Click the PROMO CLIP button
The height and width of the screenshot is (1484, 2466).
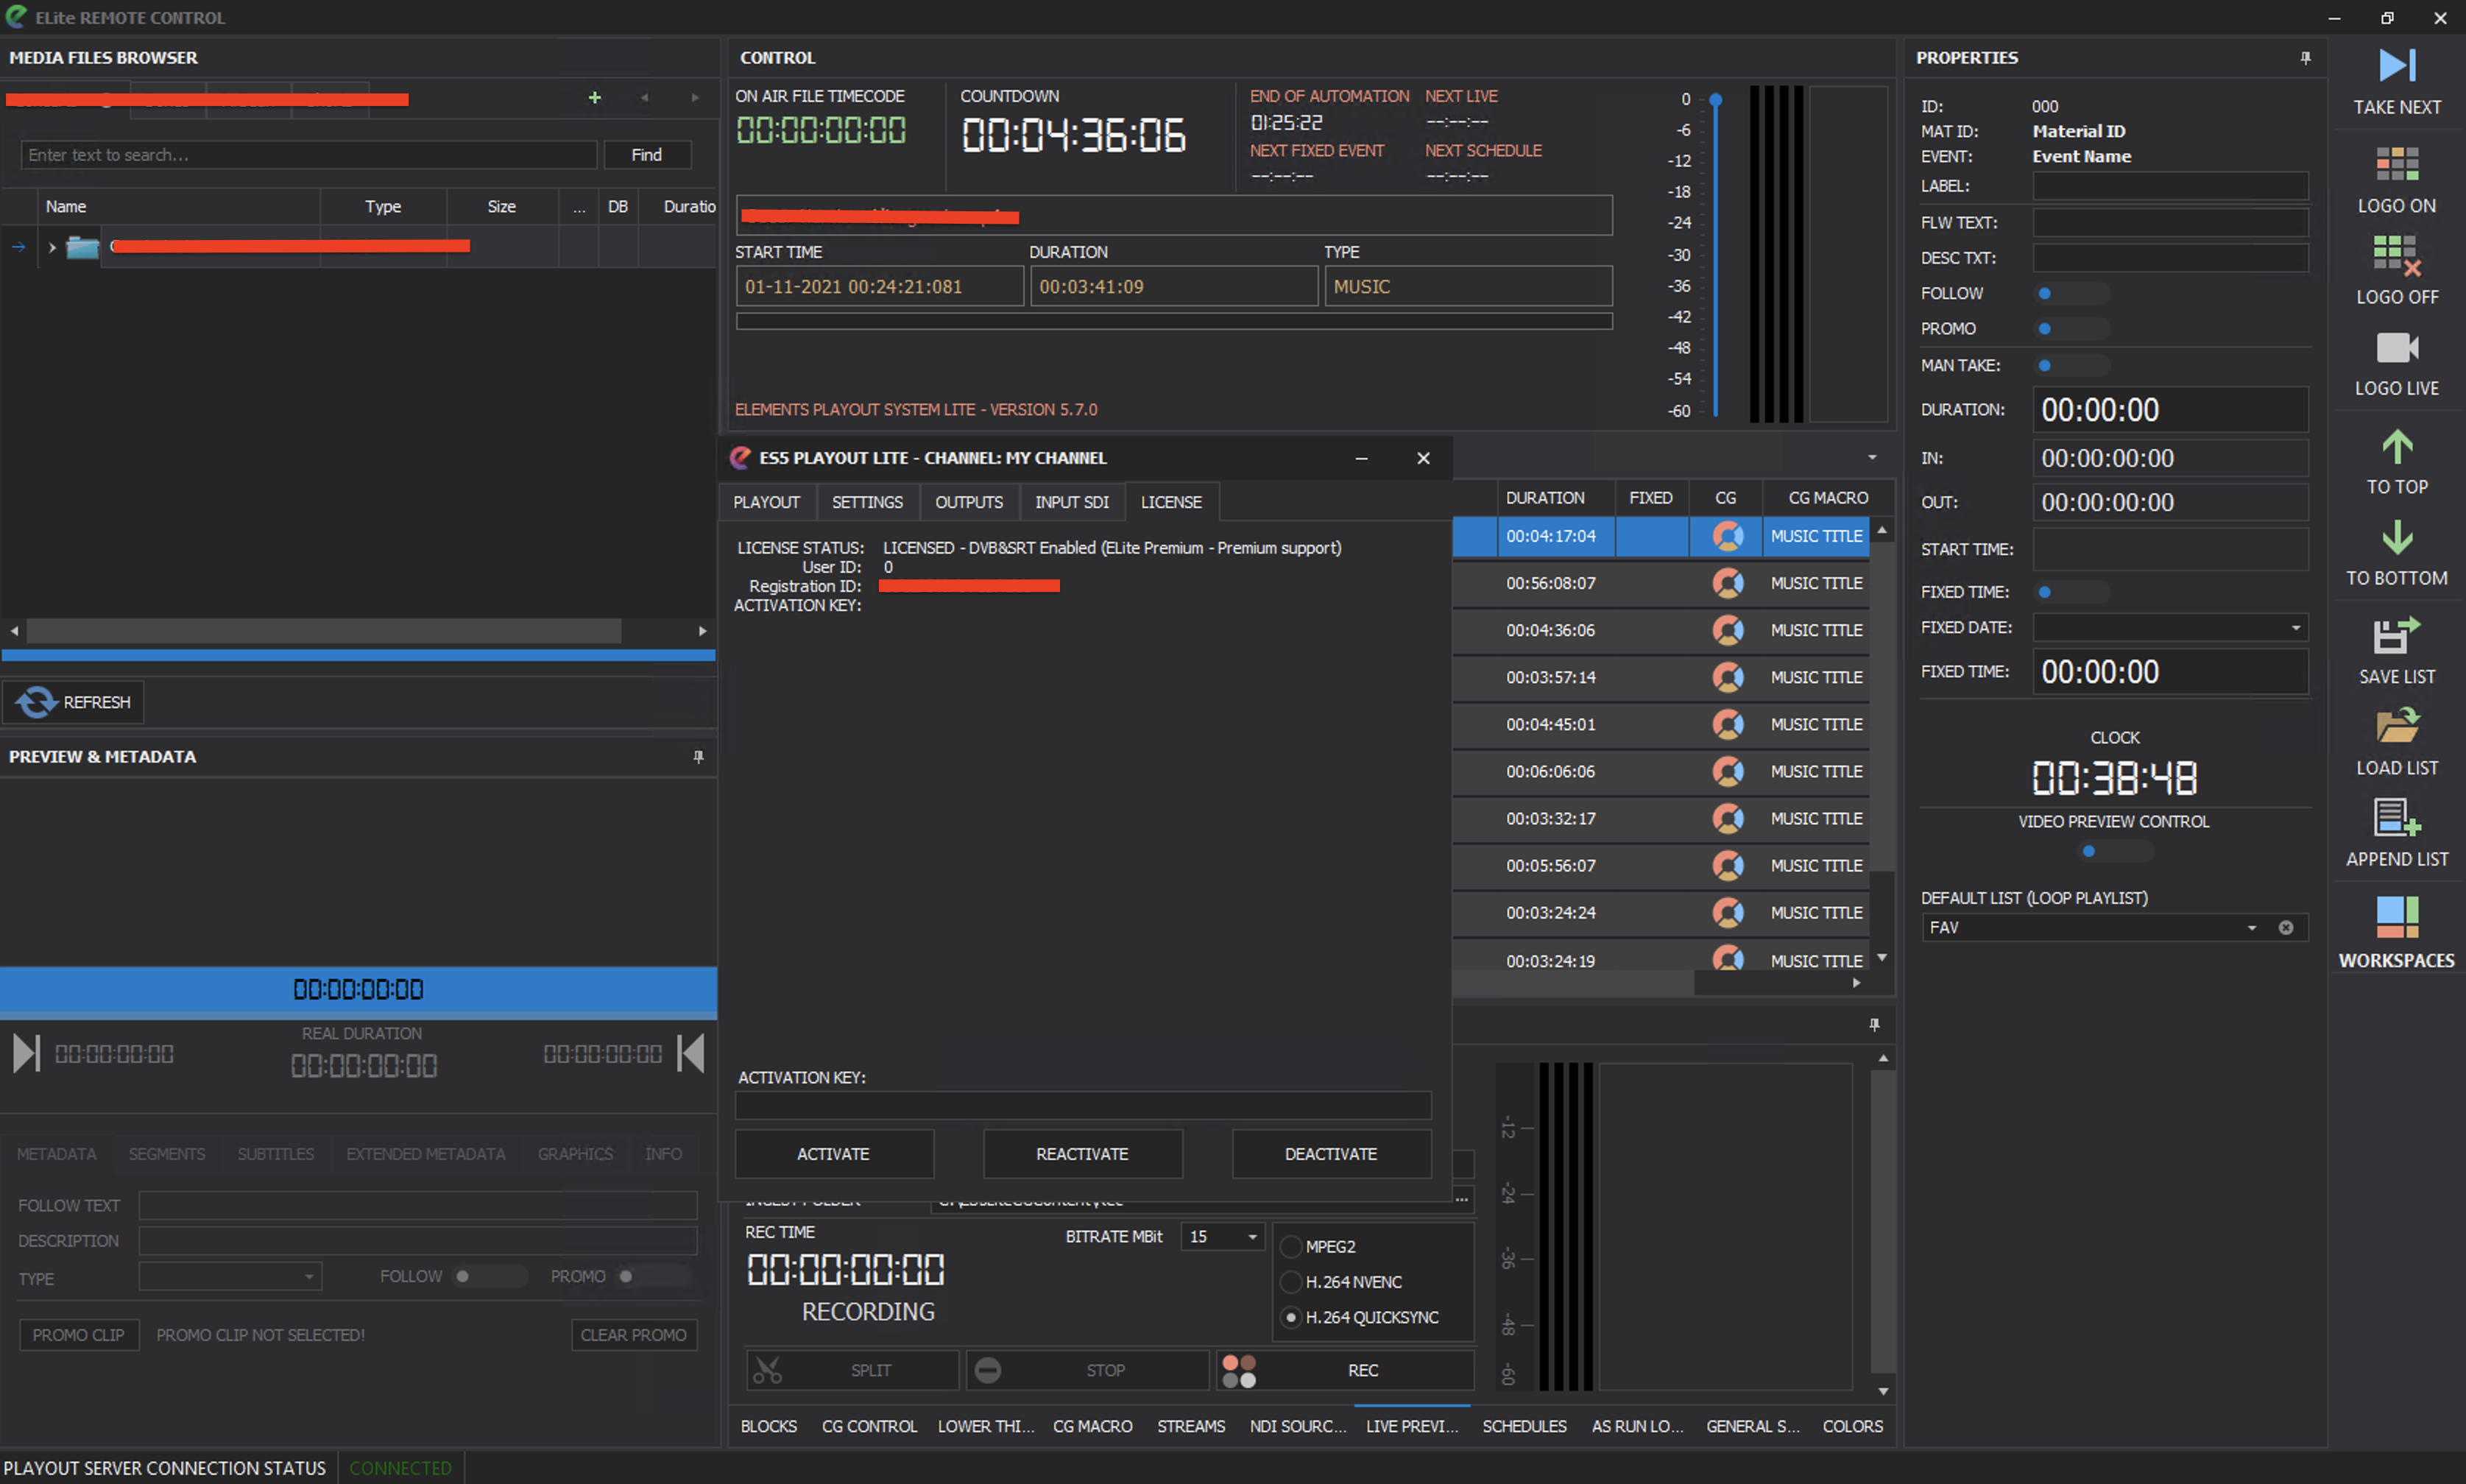(78, 1335)
